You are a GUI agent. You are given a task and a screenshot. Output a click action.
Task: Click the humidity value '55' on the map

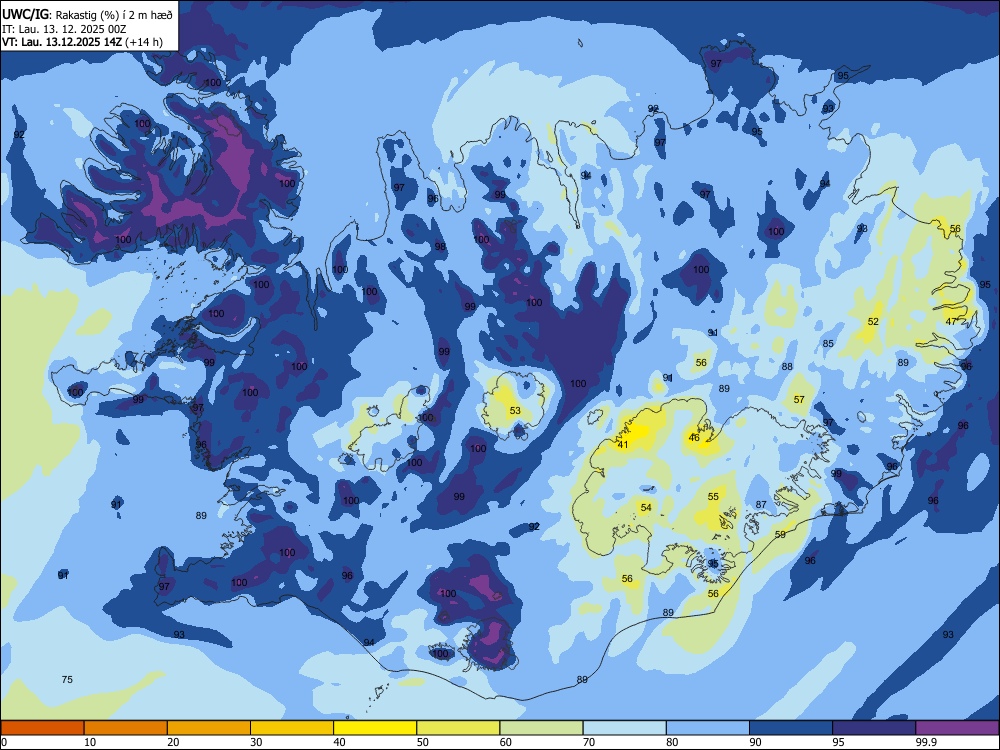pos(713,496)
